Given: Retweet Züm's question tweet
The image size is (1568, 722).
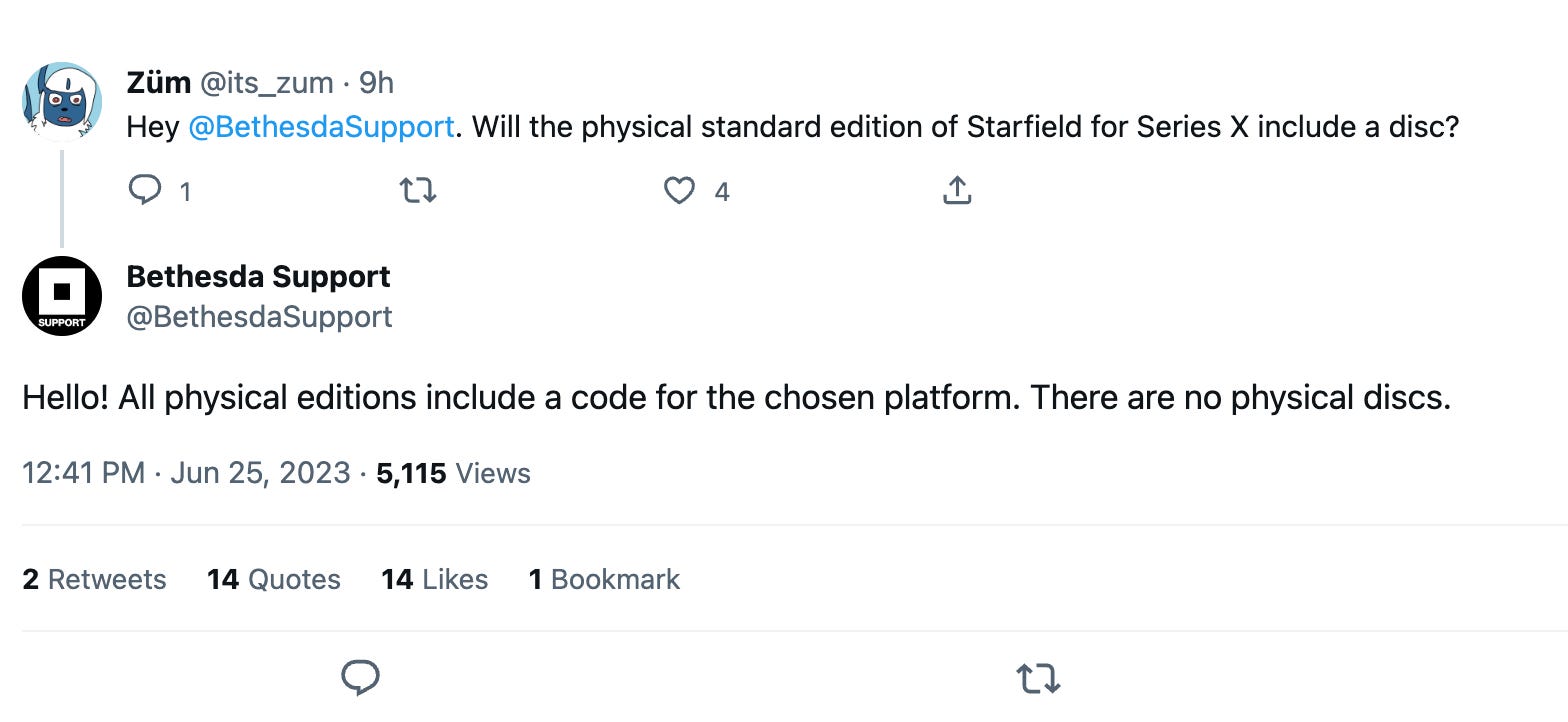Looking at the screenshot, I should [x=417, y=190].
